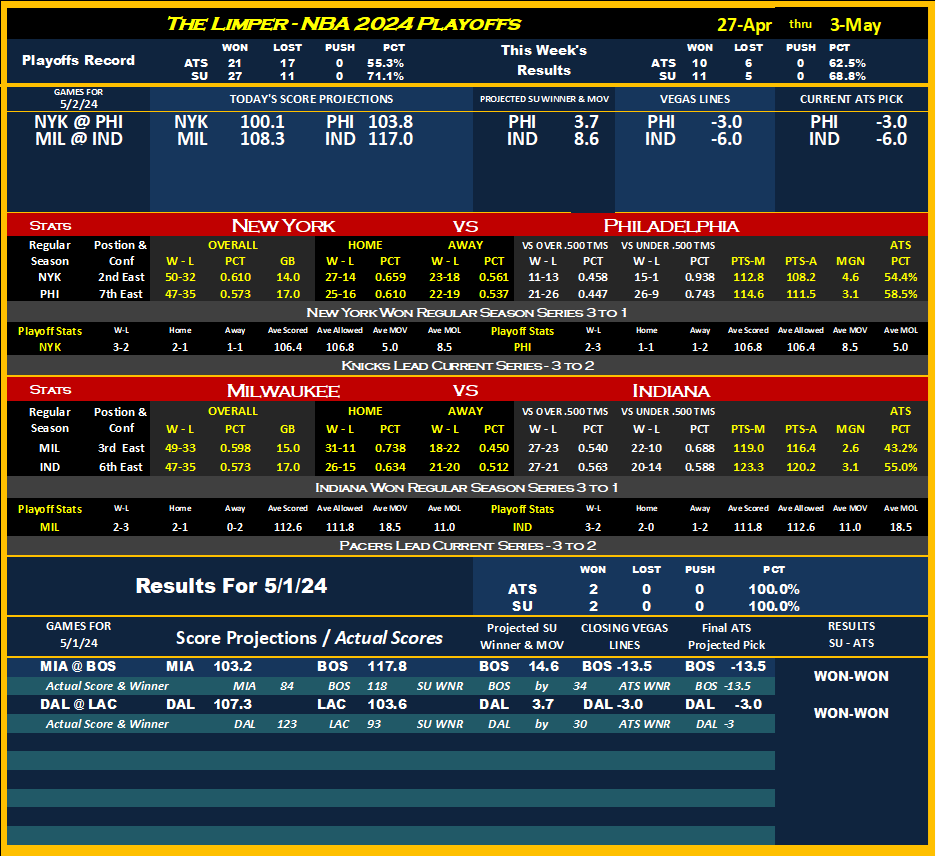Viewport: 936px width, 857px height.
Task: Click the "TODAY'S SCORE PROJECTIONS" header
Action: click(x=311, y=99)
